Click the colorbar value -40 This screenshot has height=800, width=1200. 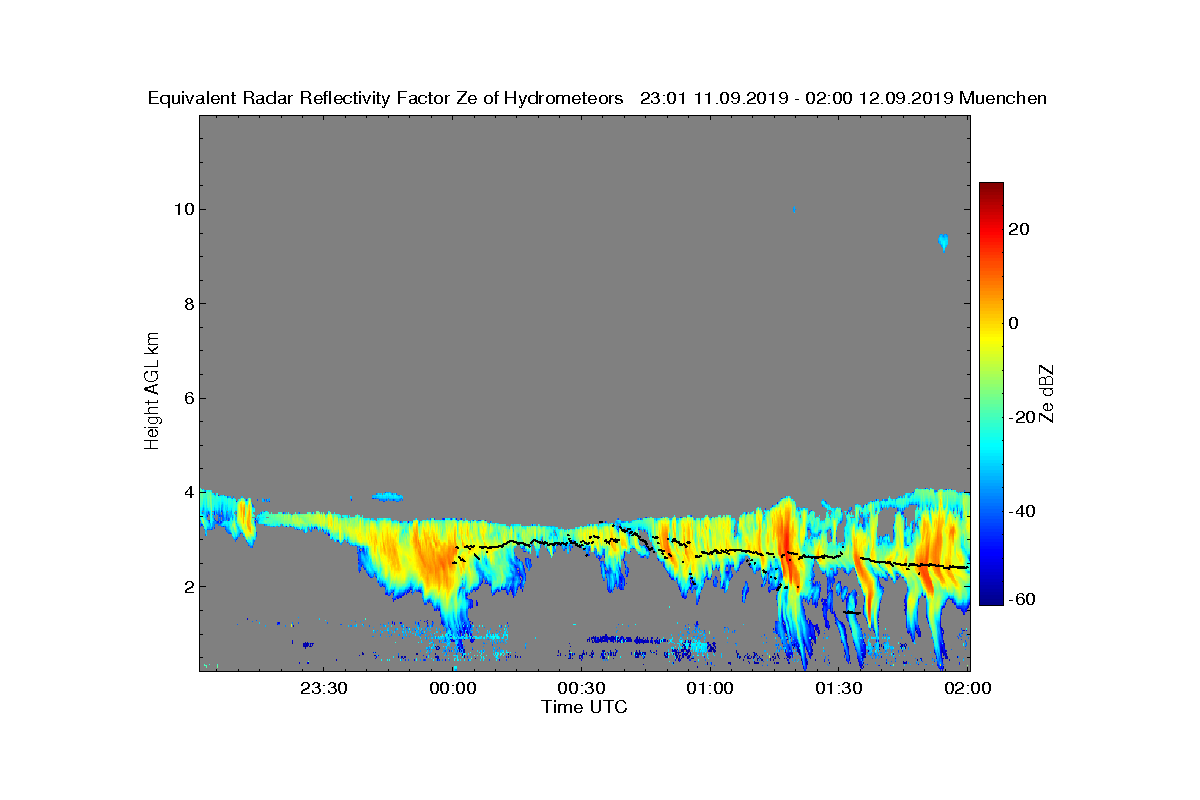1022,512
